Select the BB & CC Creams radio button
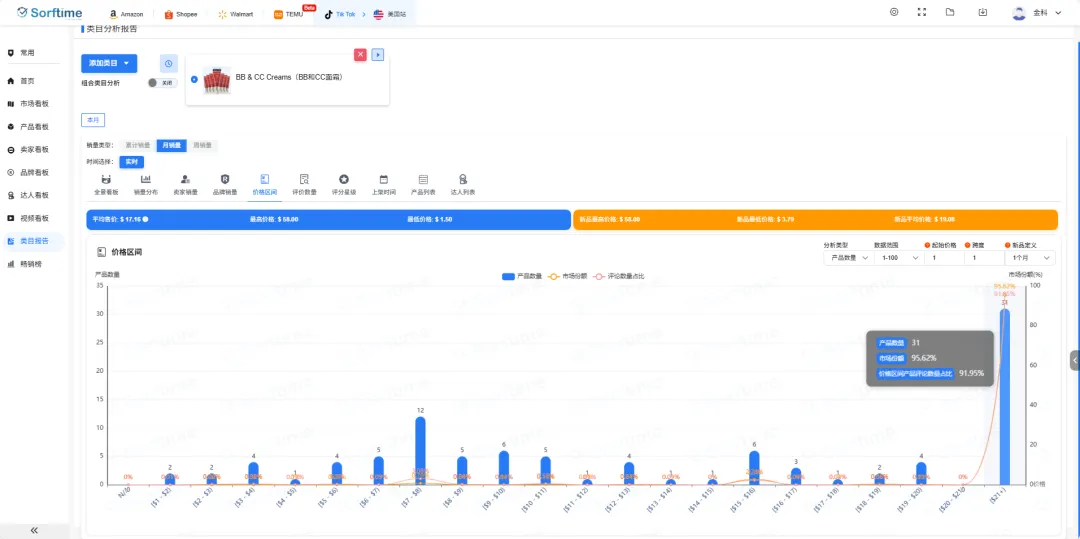The image size is (1080, 539). 194,79
